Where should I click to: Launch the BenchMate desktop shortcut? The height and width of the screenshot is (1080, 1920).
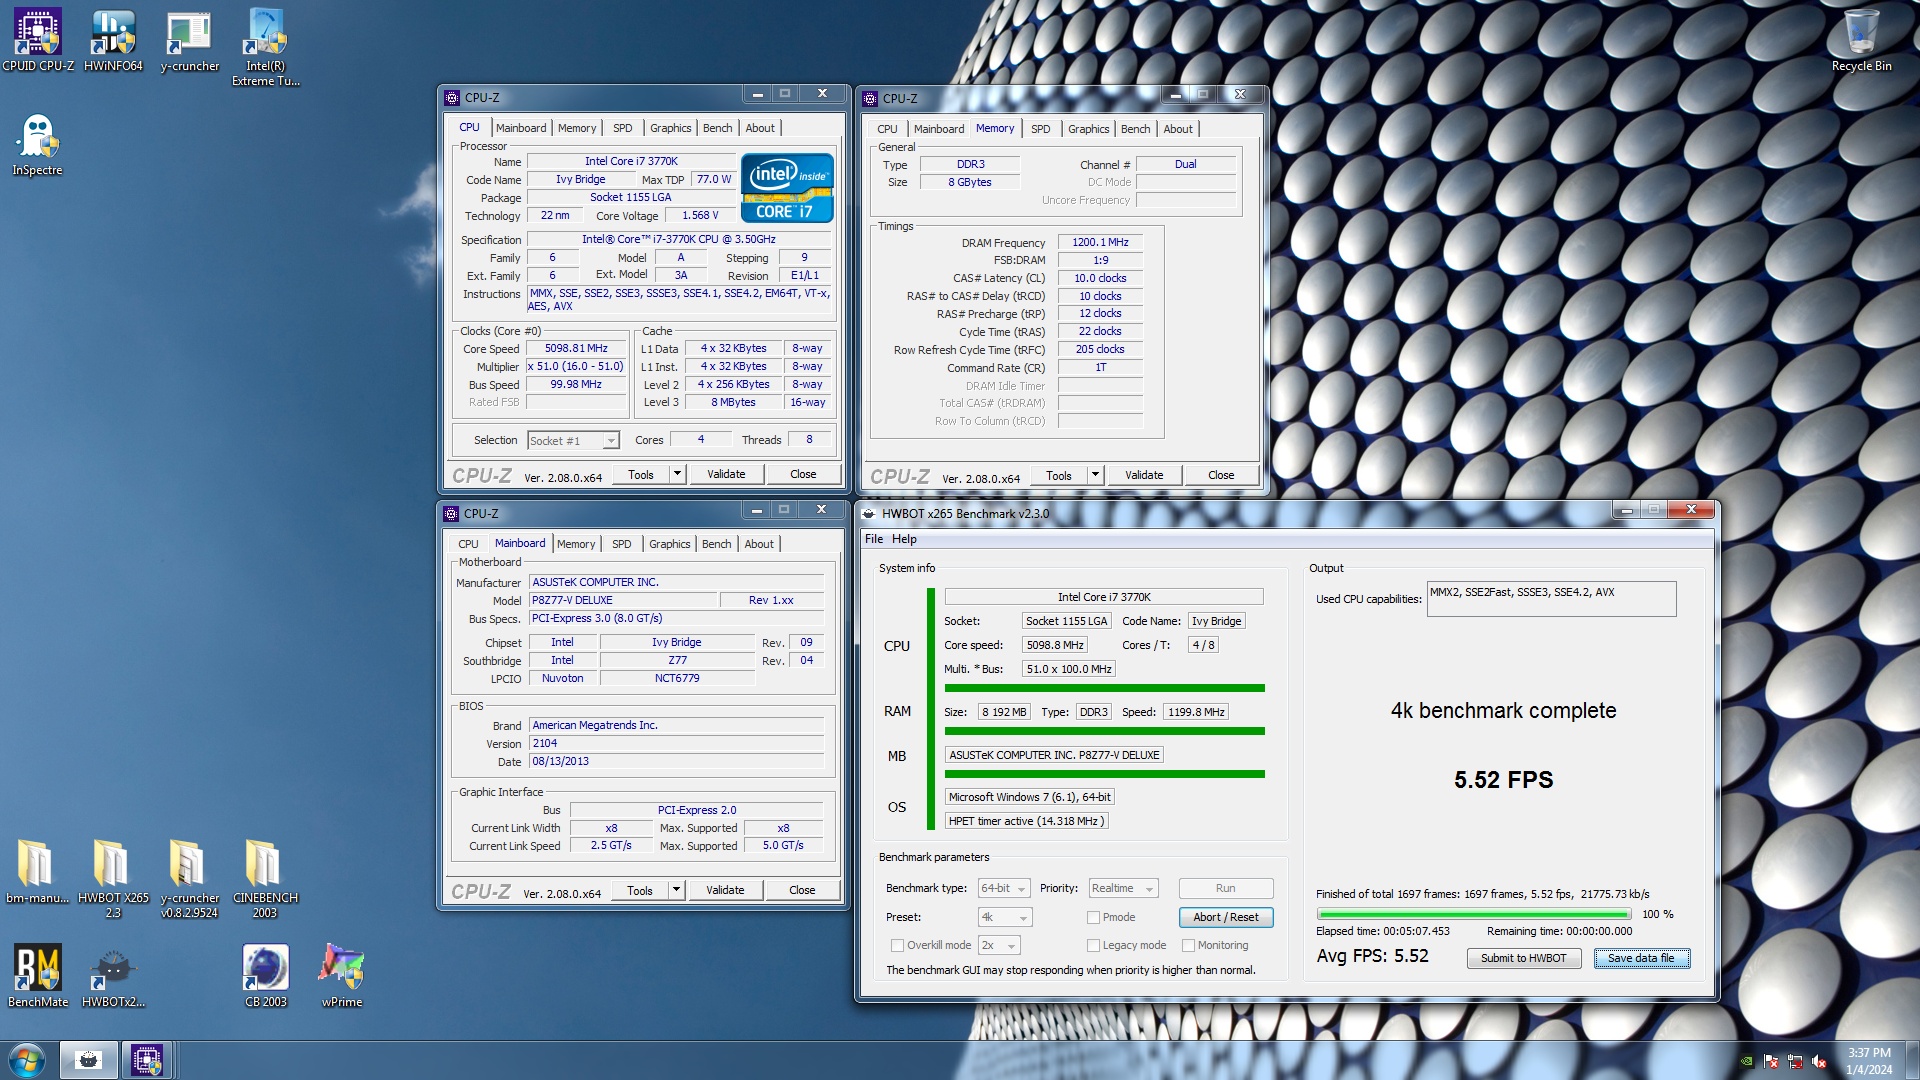click(x=38, y=975)
